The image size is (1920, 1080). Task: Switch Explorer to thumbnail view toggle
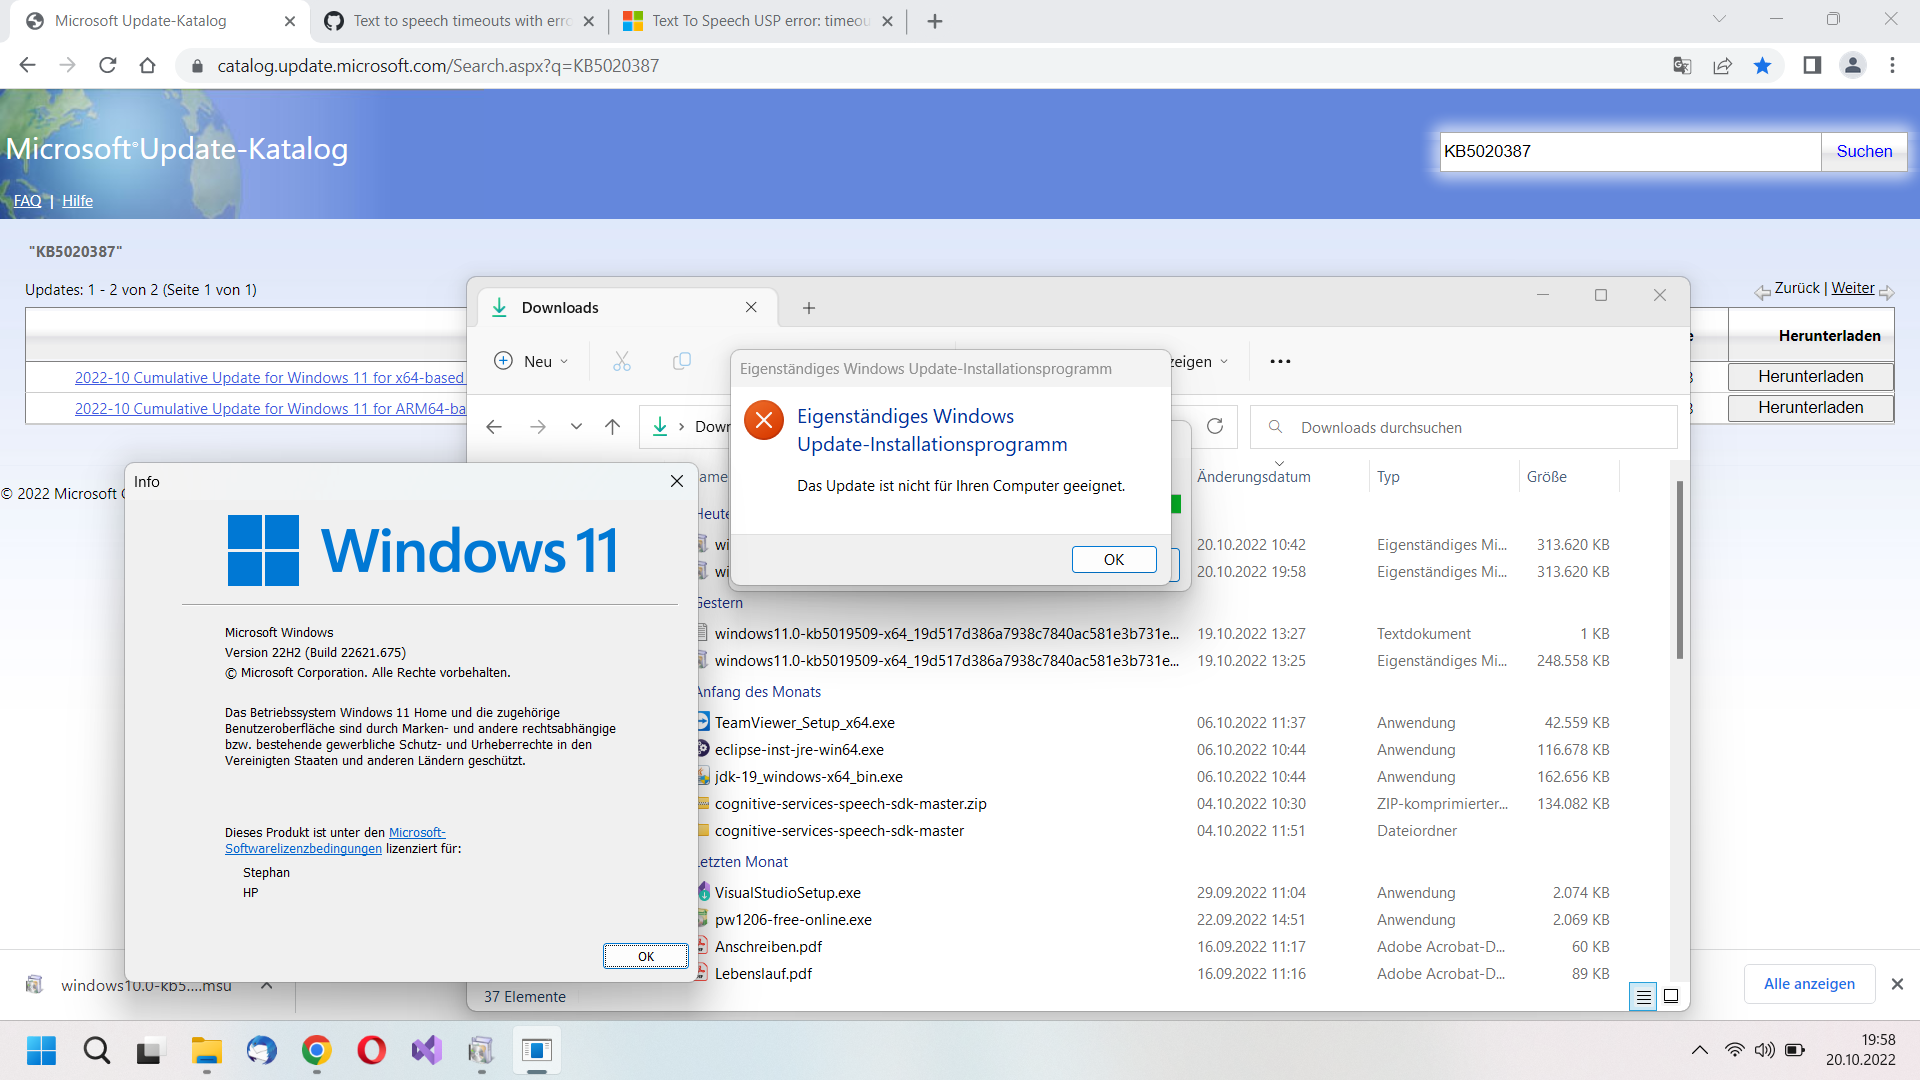pyautogui.click(x=1670, y=996)
